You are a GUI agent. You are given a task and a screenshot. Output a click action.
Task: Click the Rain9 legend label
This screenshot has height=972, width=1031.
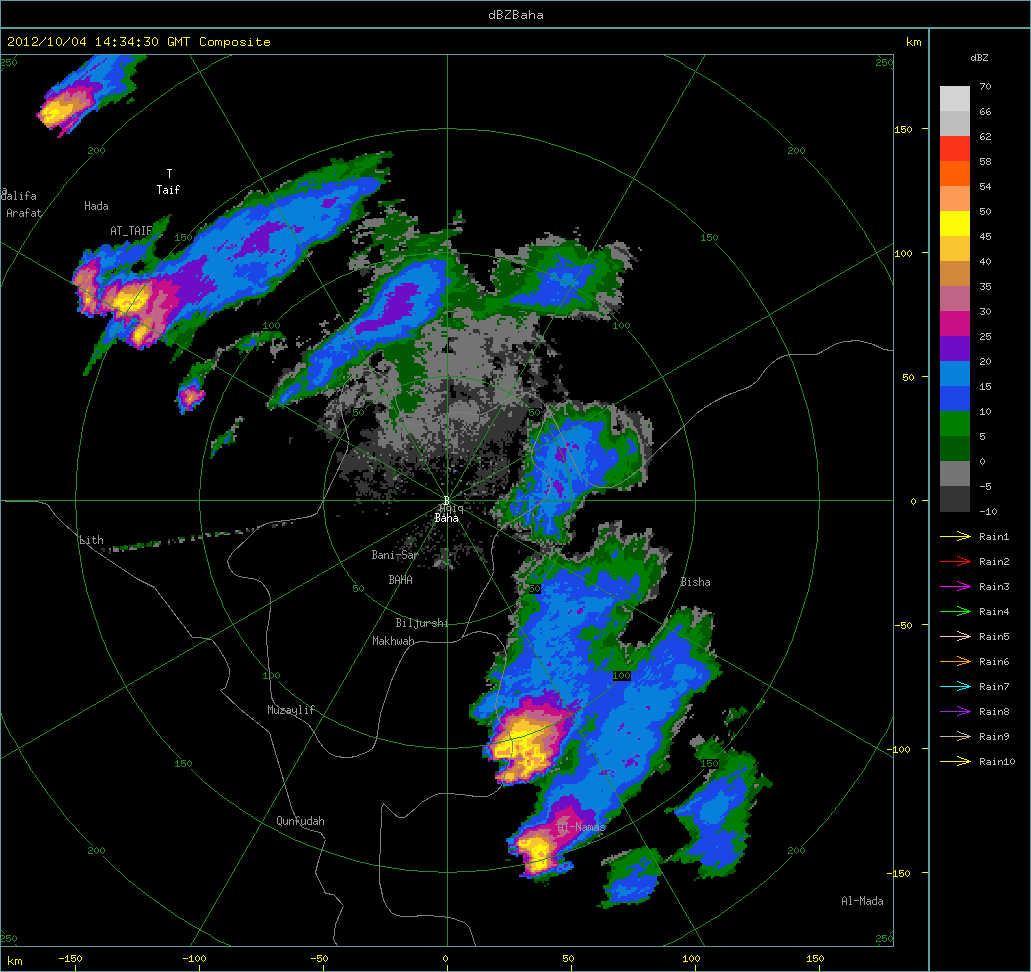(x=994, y=737)
